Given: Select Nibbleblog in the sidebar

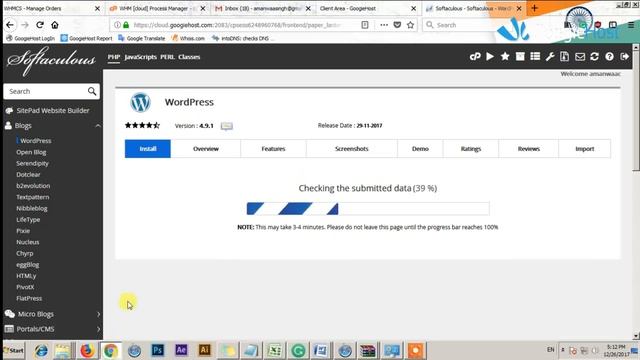Looking at the screenshot, I should click(32, 208).
